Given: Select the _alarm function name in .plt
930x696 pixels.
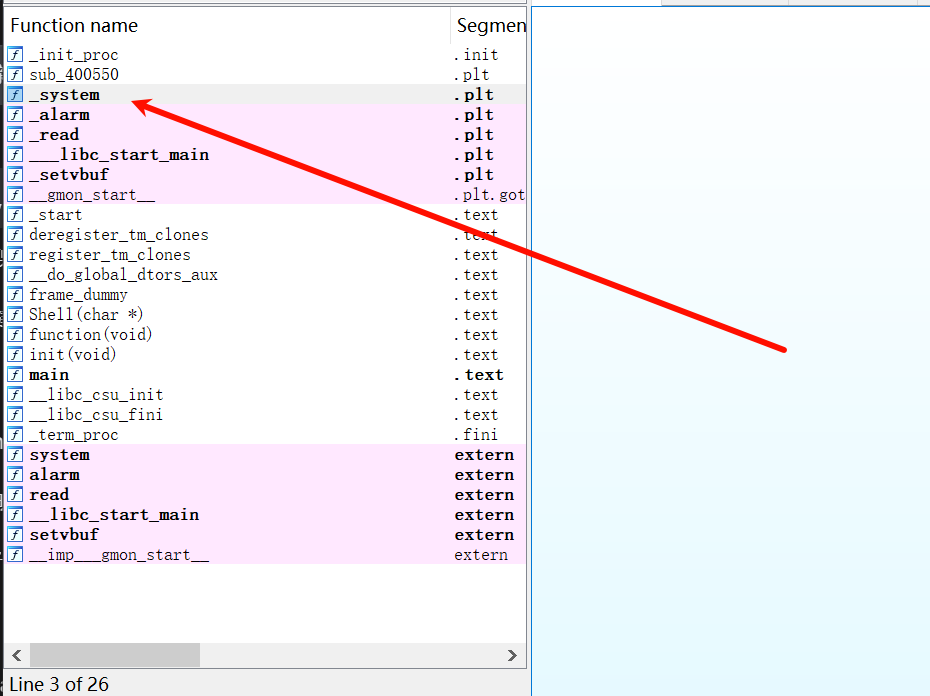Looking at the screenshot, I should click(59, 115).
